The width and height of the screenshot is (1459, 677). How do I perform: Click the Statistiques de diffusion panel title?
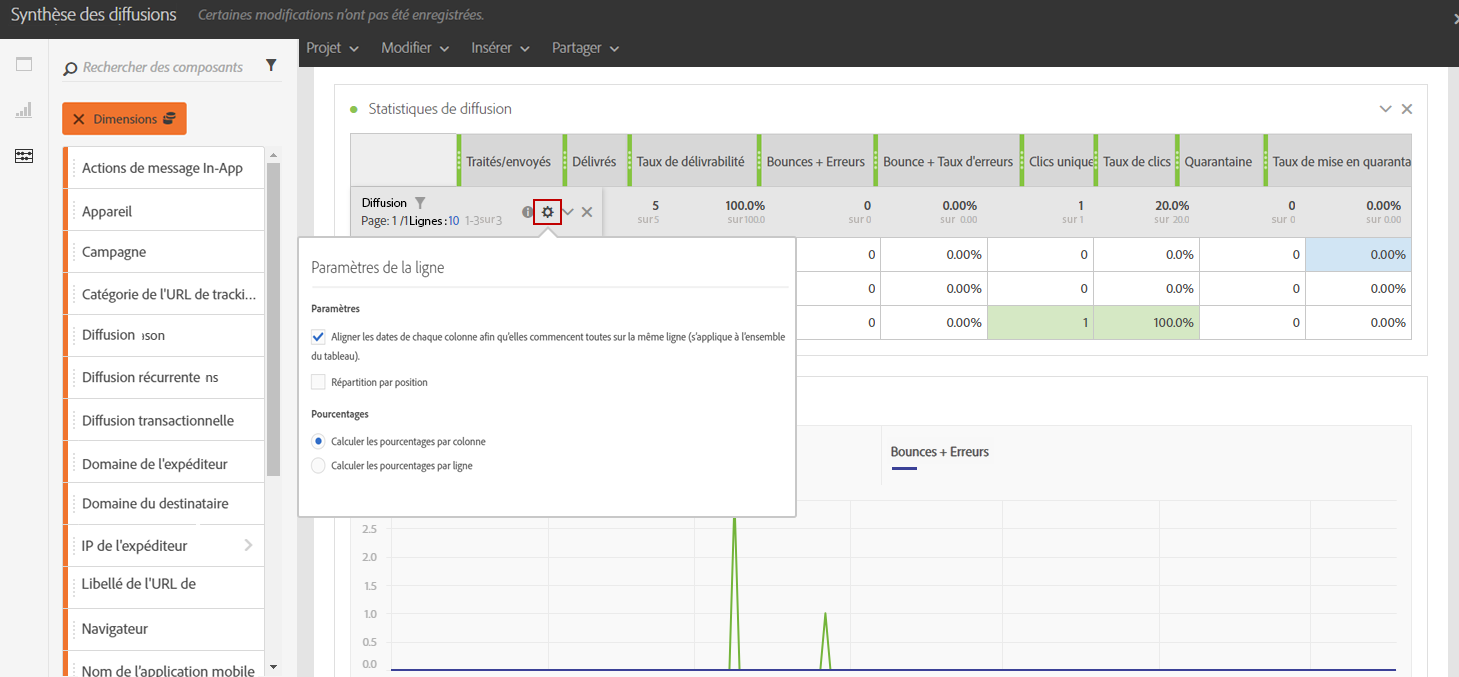coord(440,109)
